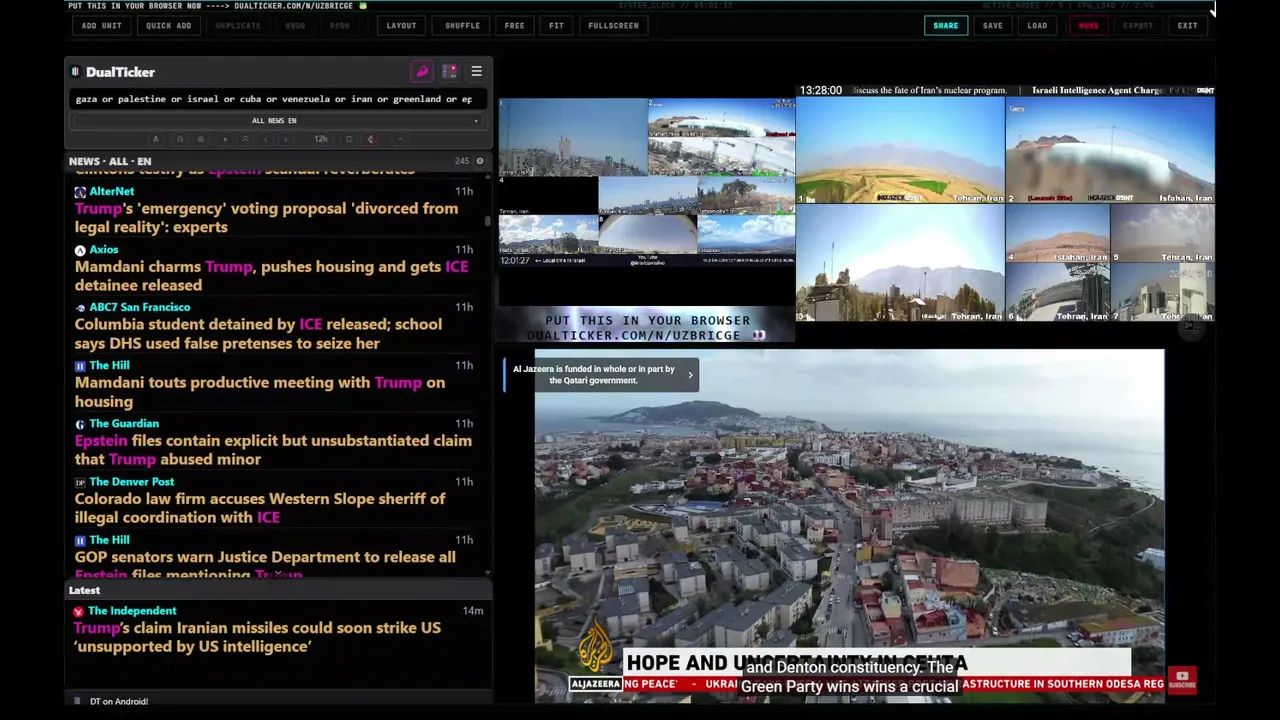Click the DualTicker logo icon
Viewport: 1280px width, 720px height.
coord(75,72)
